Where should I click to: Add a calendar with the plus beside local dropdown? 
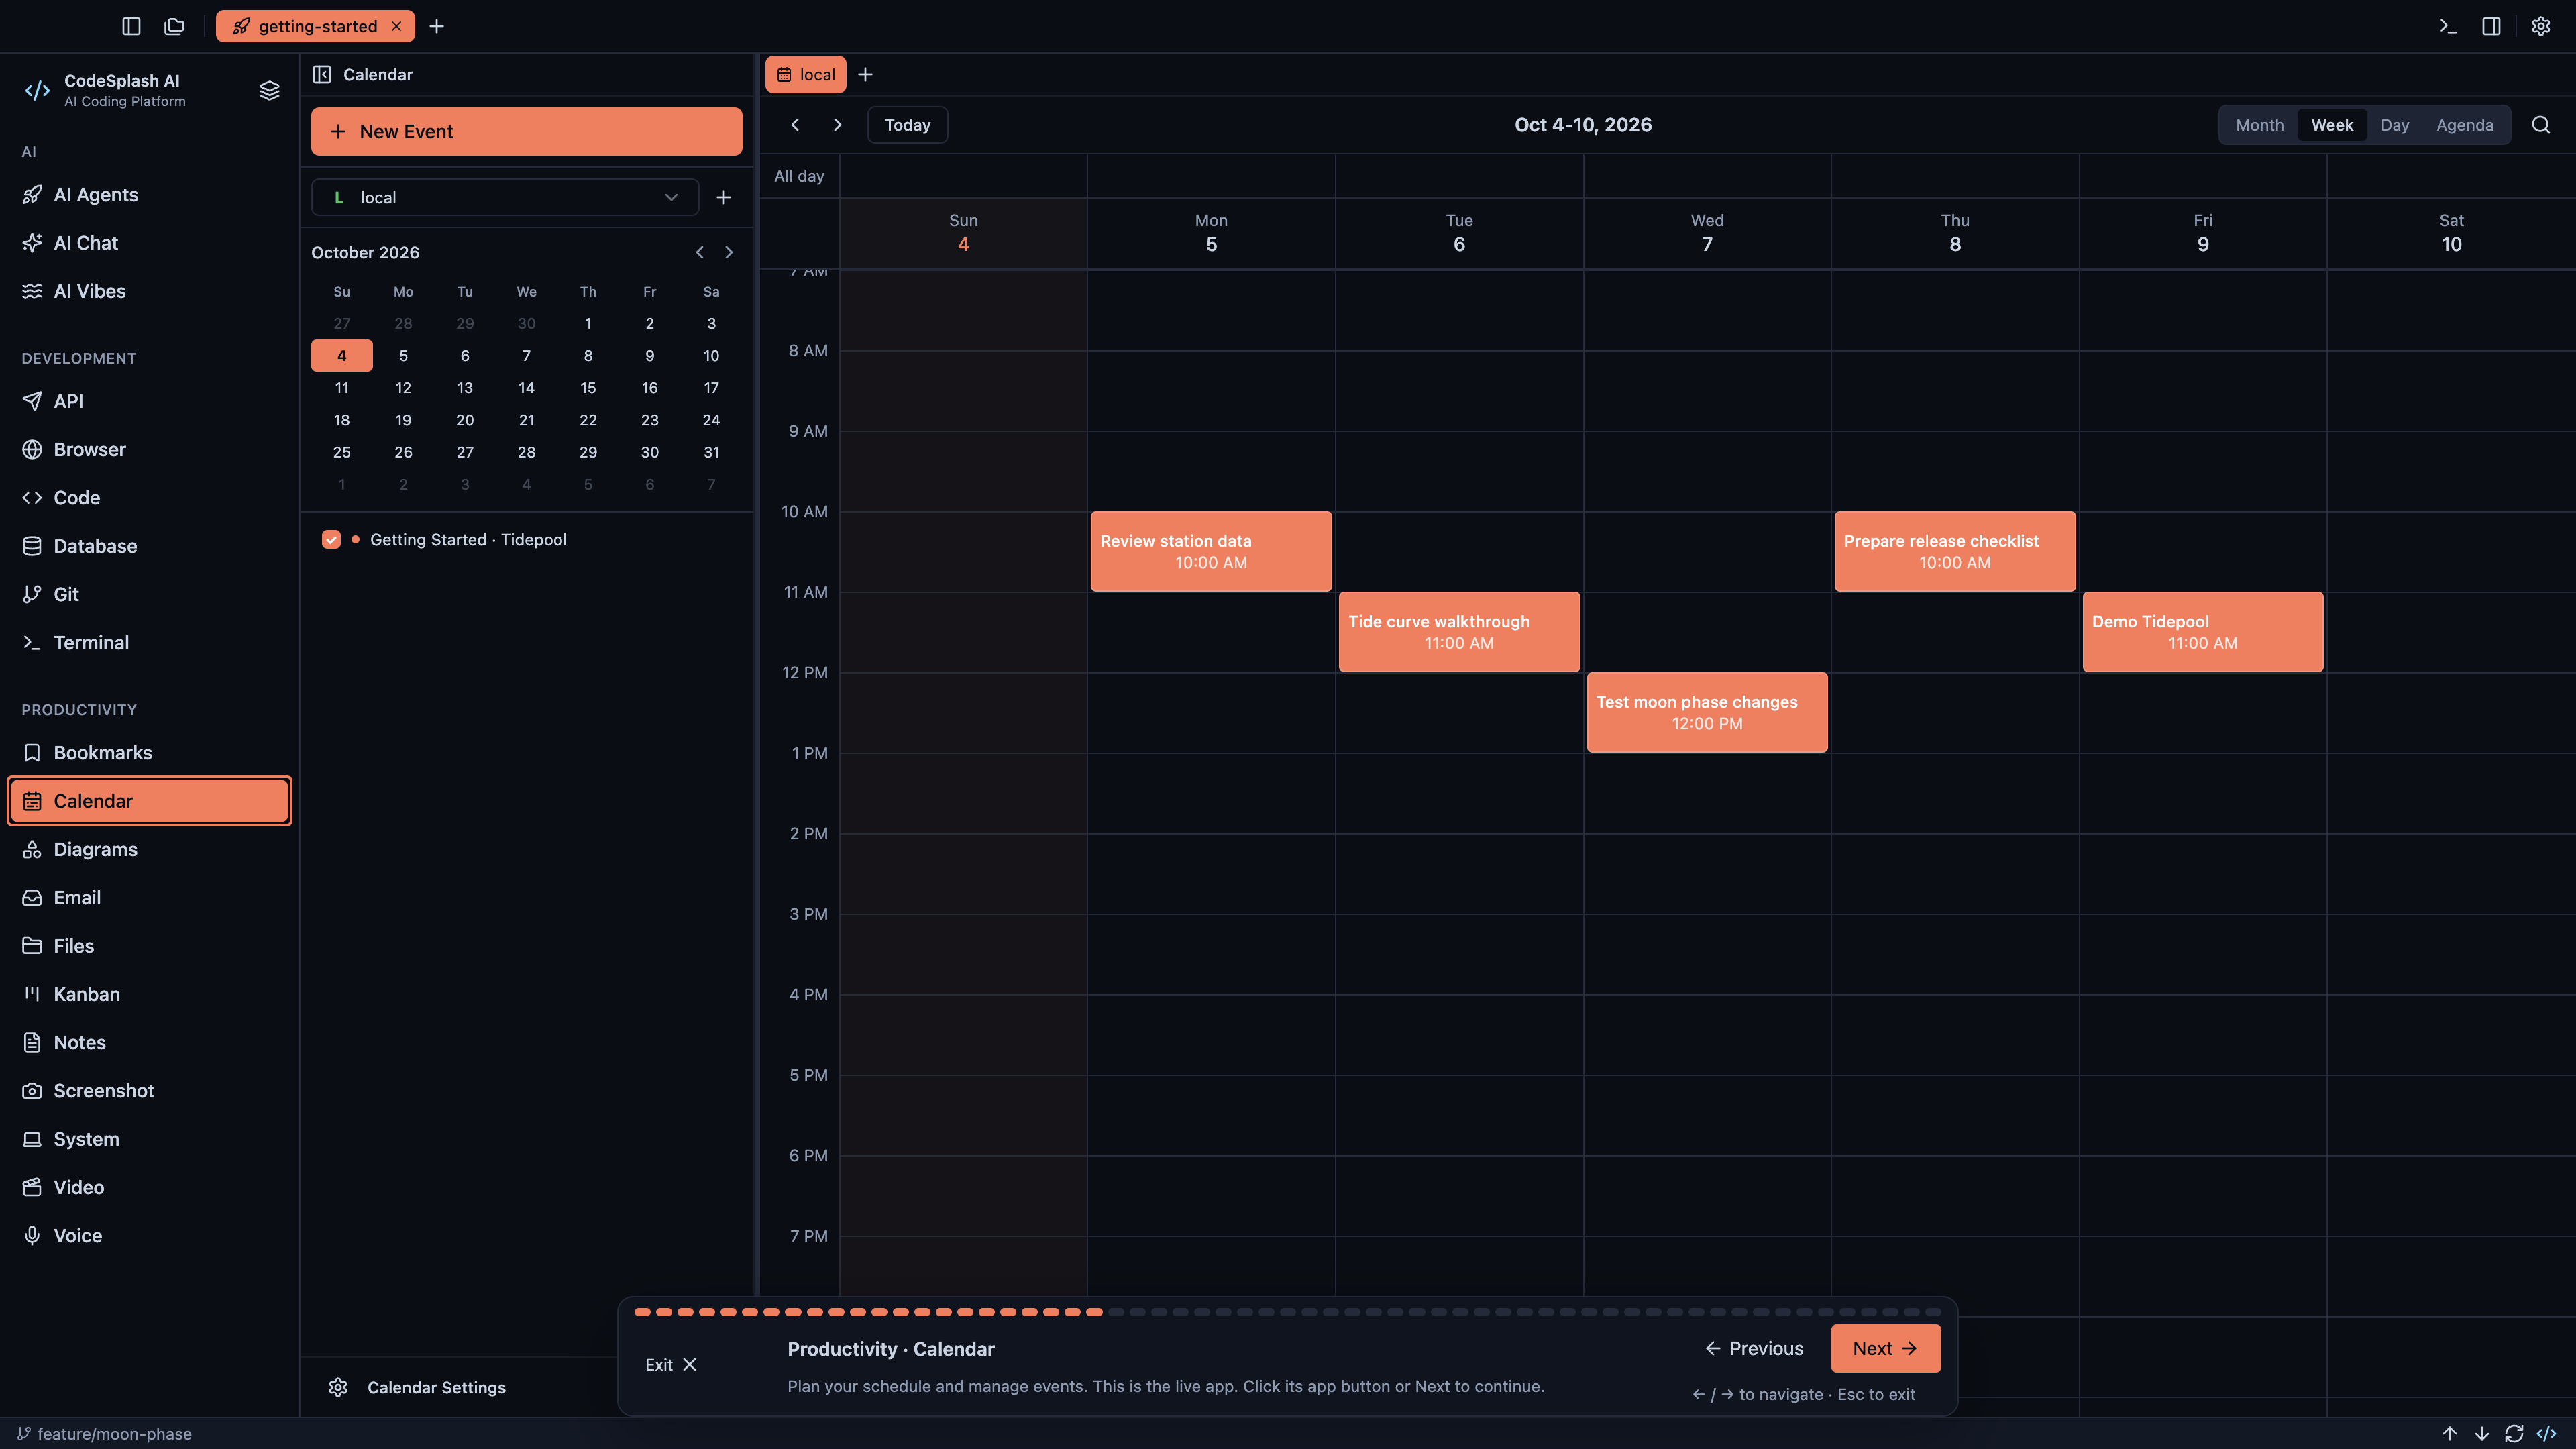pos(724,197)
